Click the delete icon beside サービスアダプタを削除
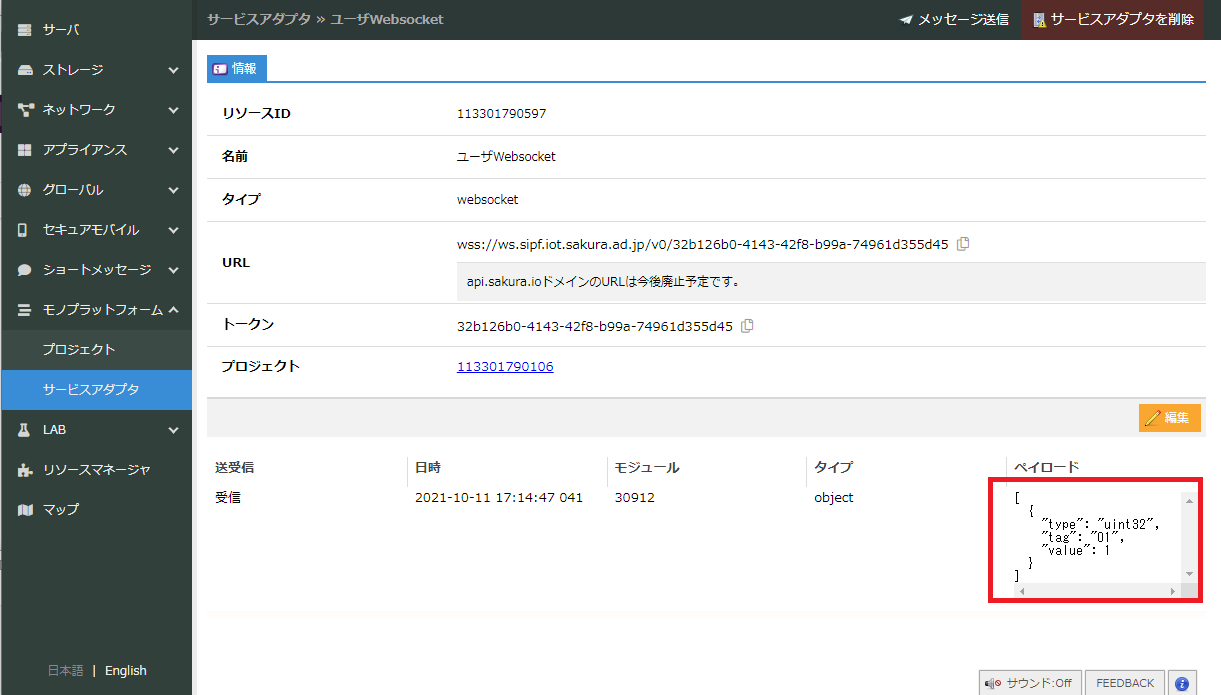The height and width of the screenshot is (695, 1221). 1039,20
